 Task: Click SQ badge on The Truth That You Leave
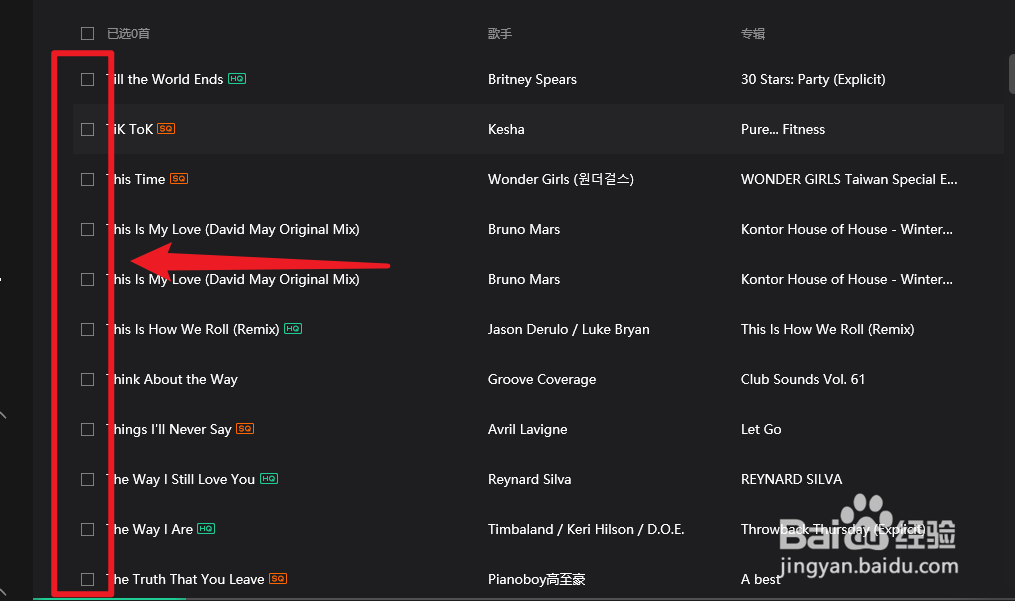[x=278, y=579]
